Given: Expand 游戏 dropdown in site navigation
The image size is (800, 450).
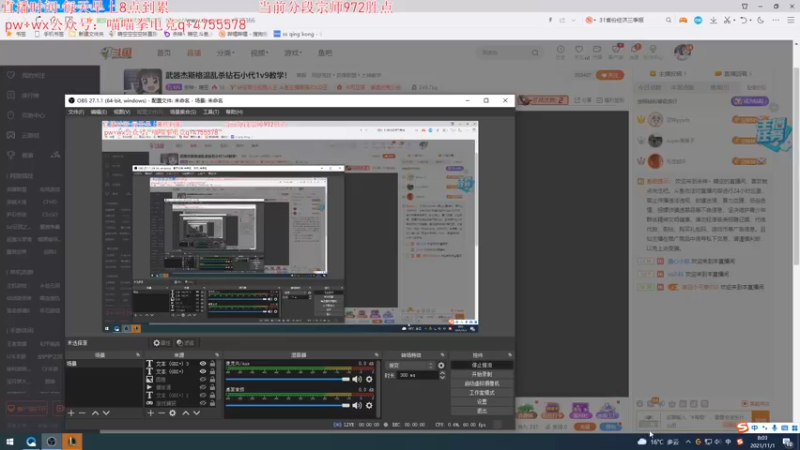Looking at the screenshot, I should point(293,53).
